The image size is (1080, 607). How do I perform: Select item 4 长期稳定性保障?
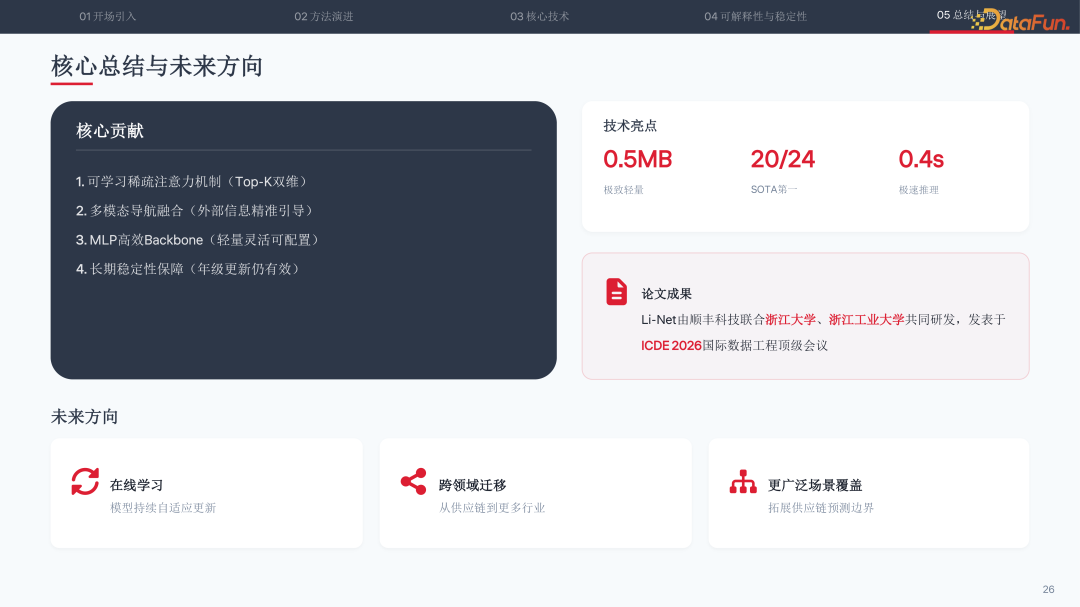pos(189,269)
